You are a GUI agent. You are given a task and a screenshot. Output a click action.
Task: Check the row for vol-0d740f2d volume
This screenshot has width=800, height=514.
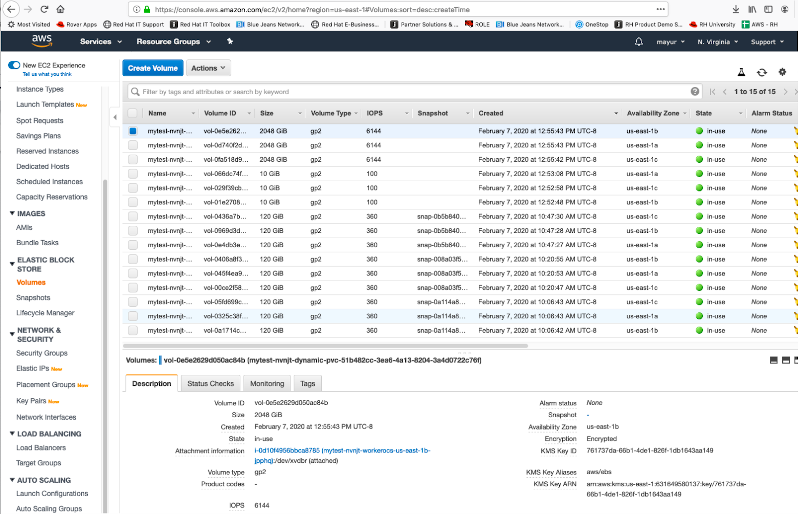133,145
